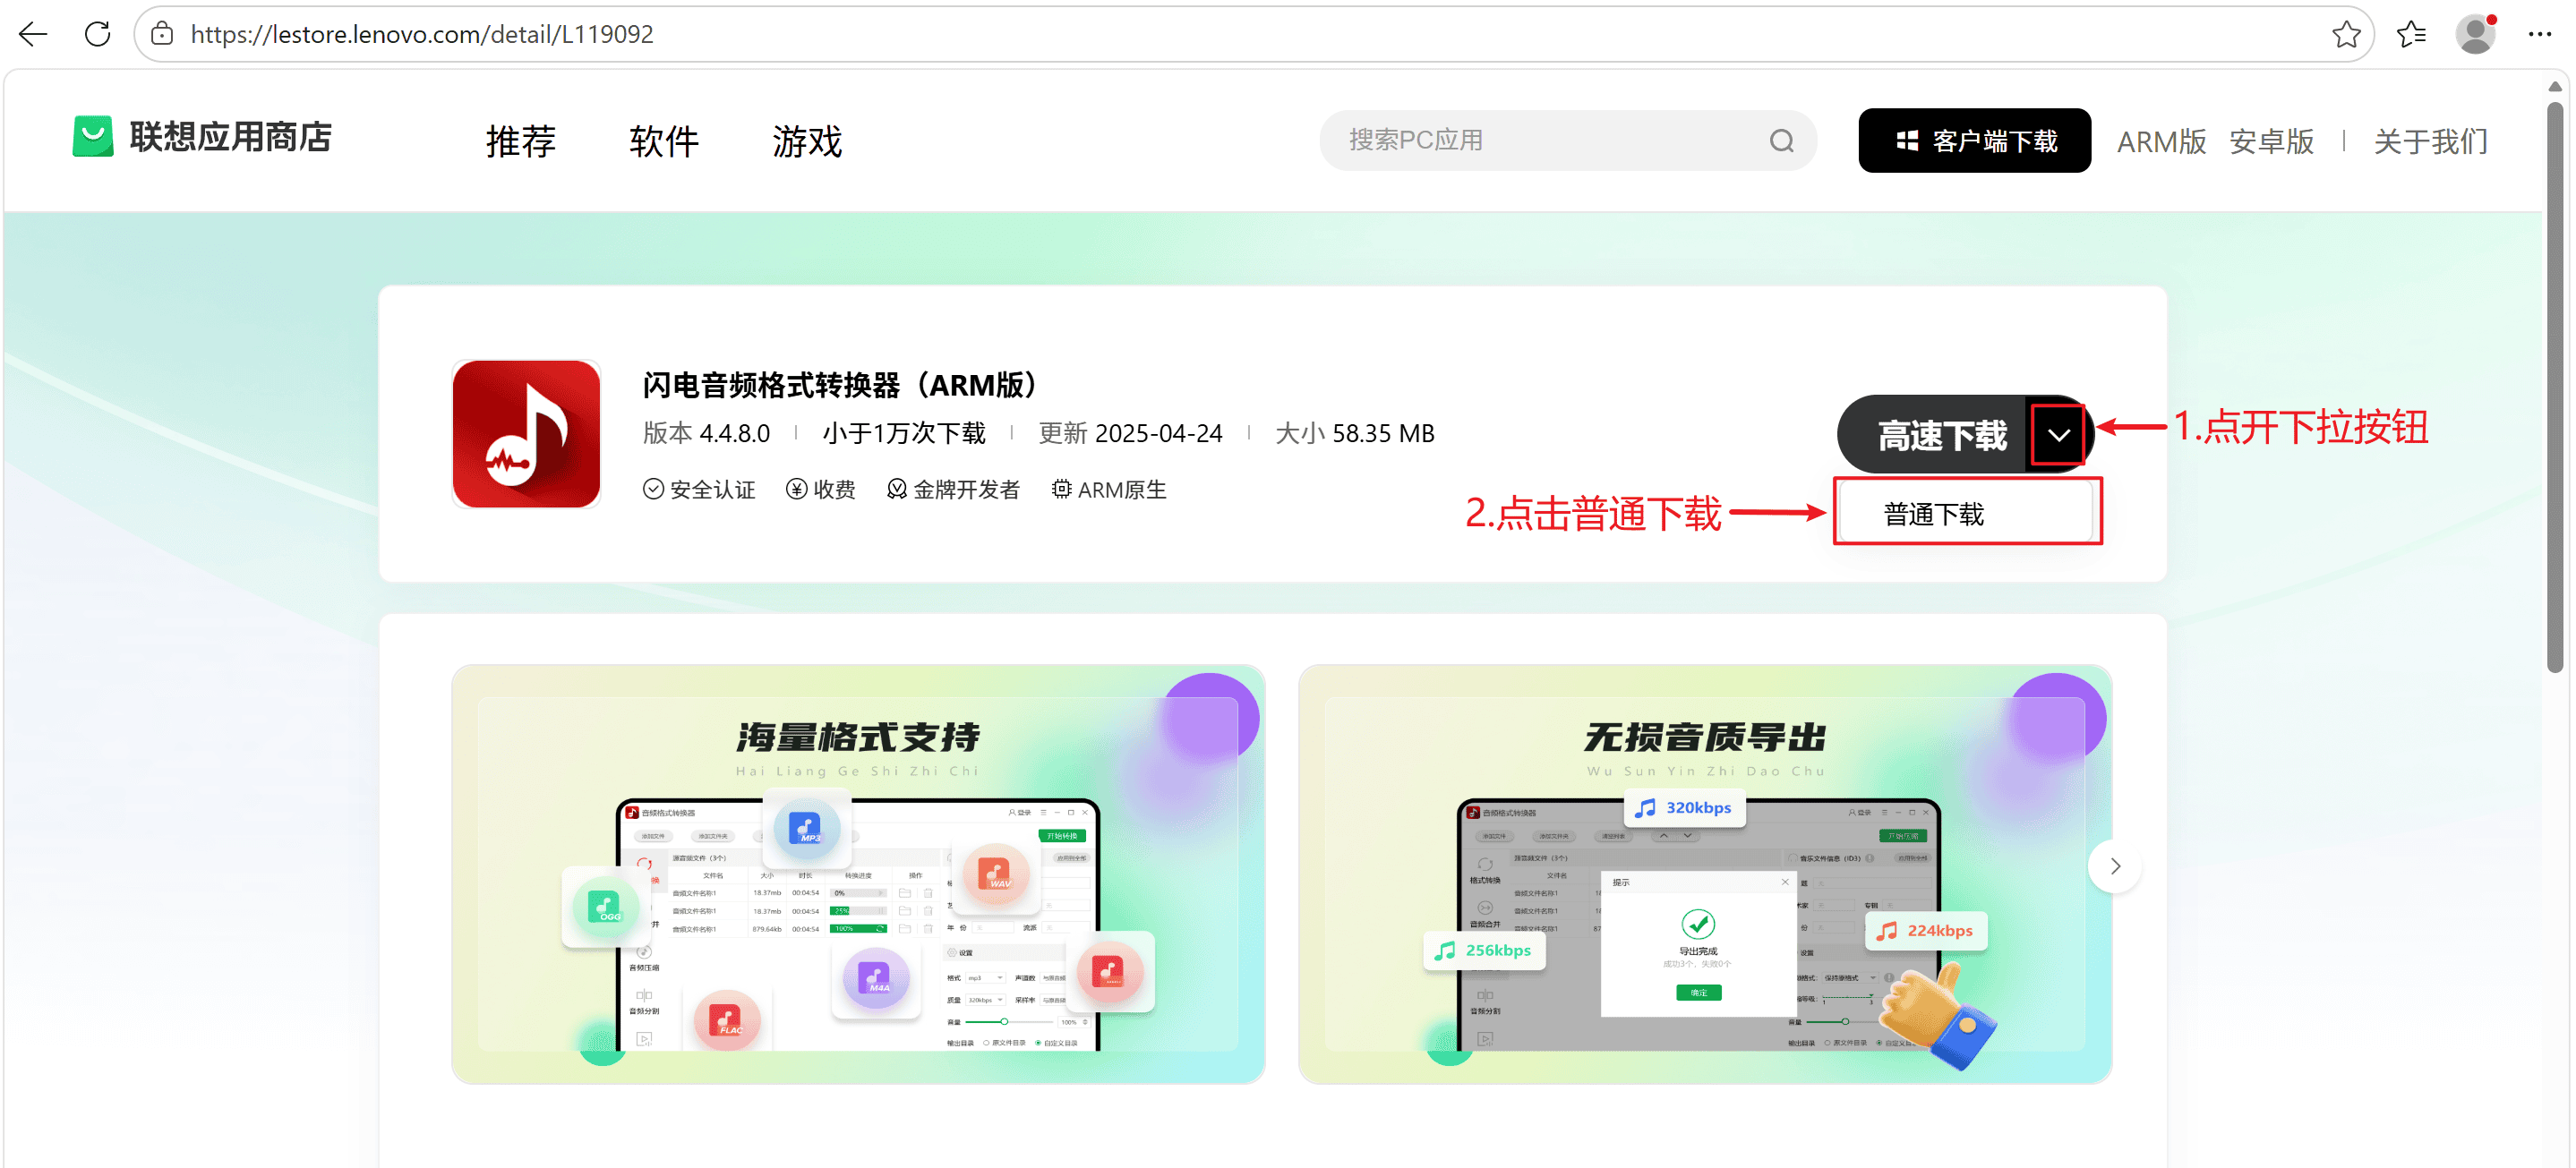Click the 大小 58.35 MB text
This screenshot has width=2576, height=1168.
pos(1354,433)
